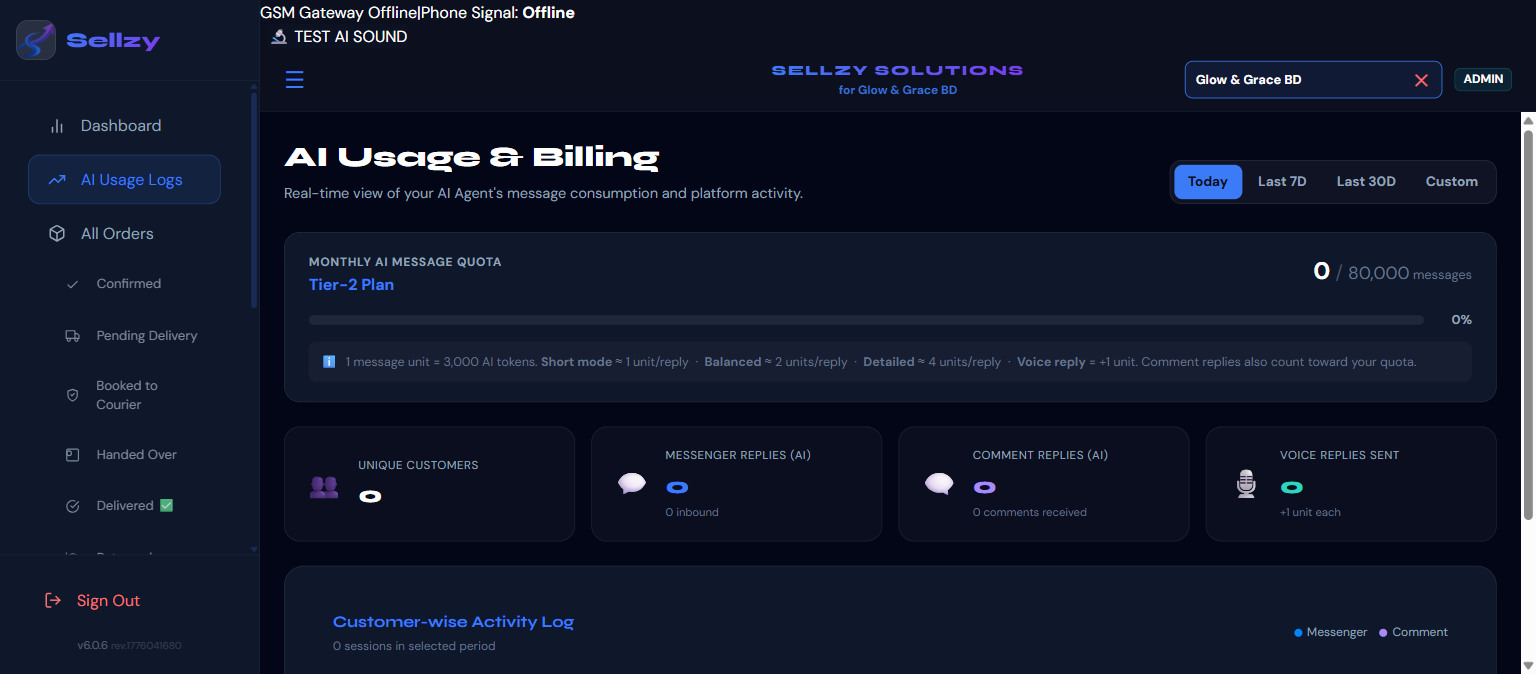Click the Unique Customers stat card
The width and height of the screenshot is (1536, 674).
point(430,484)
